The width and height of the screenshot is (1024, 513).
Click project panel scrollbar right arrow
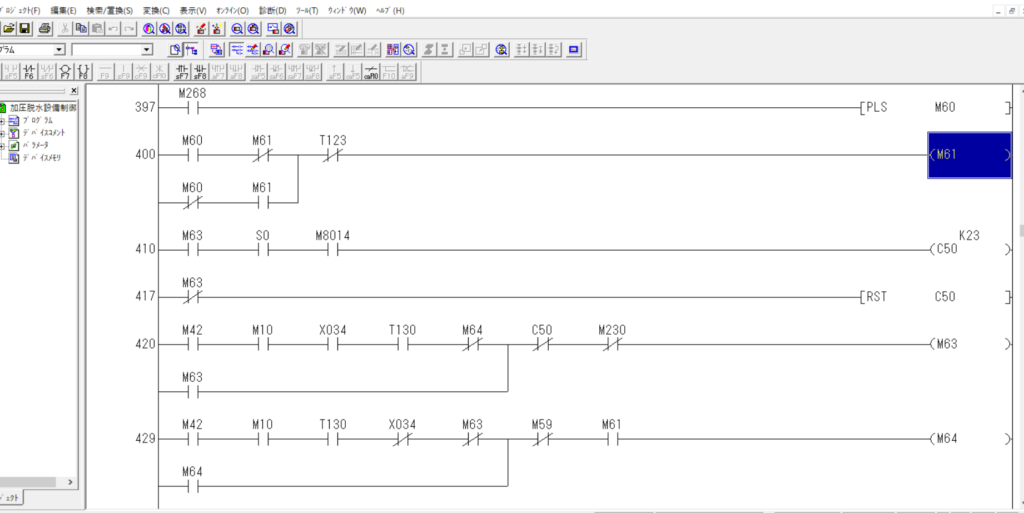71,482
